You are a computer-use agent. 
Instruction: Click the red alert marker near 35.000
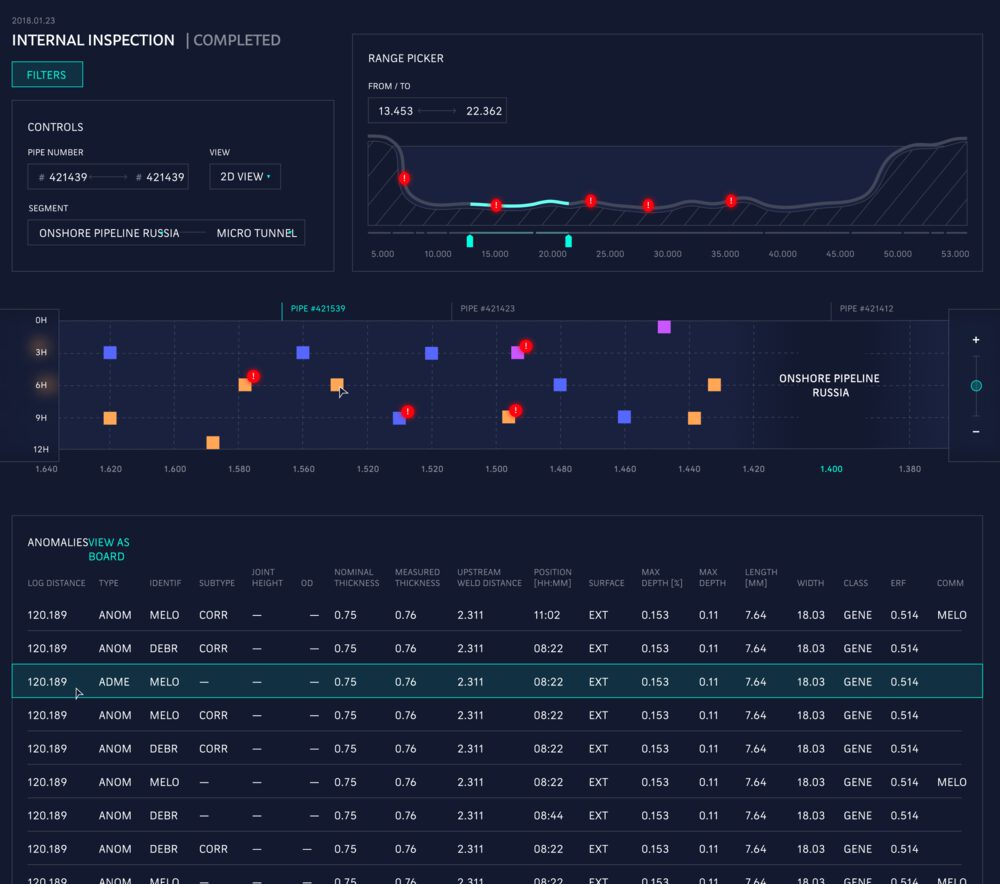pyautogui.click(x=731, y=201)
